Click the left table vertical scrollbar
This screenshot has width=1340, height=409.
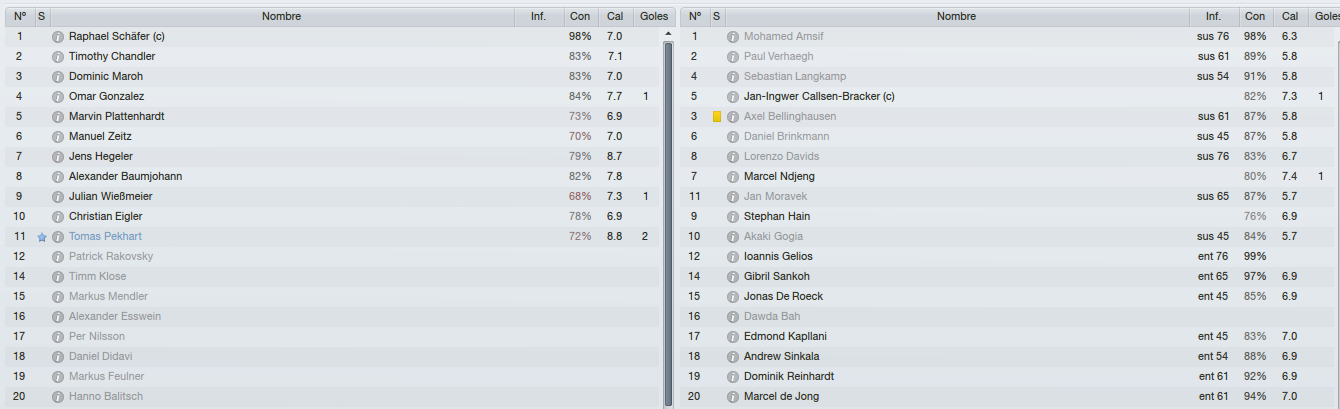[x=668, y=225]
